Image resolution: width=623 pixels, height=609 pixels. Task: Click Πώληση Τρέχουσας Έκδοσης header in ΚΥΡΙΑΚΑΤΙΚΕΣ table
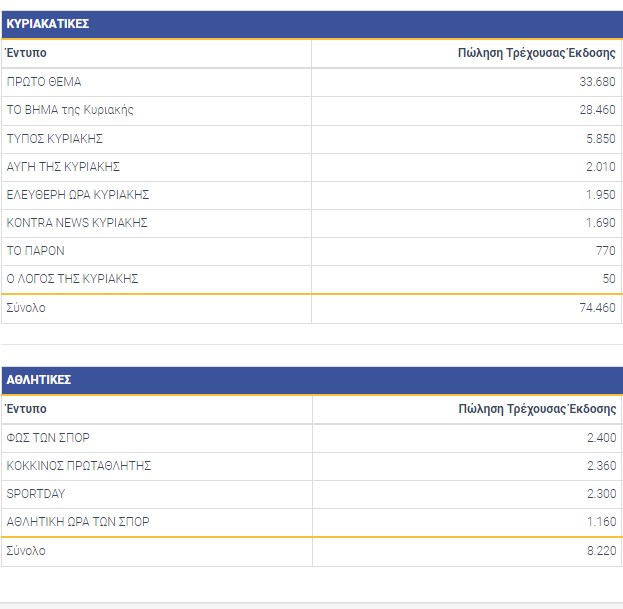click(536, 53)
